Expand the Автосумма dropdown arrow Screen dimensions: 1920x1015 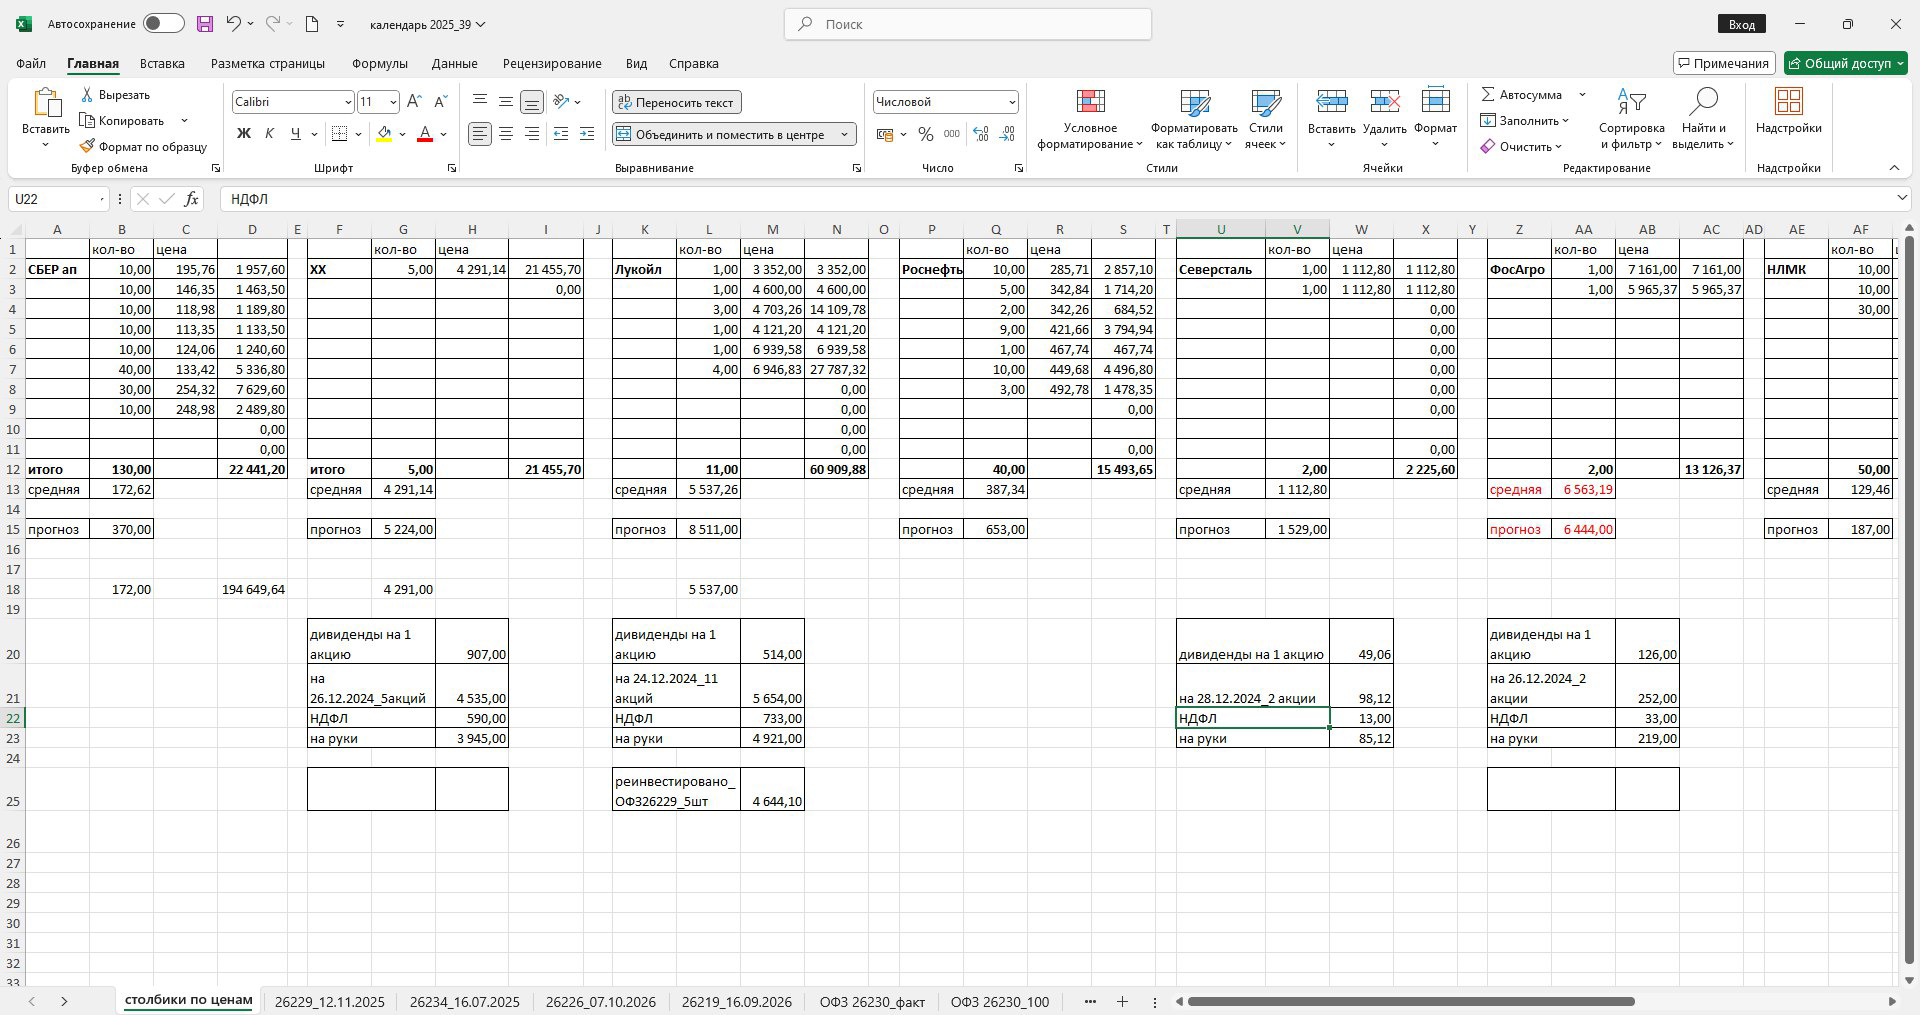[1582, 95]
